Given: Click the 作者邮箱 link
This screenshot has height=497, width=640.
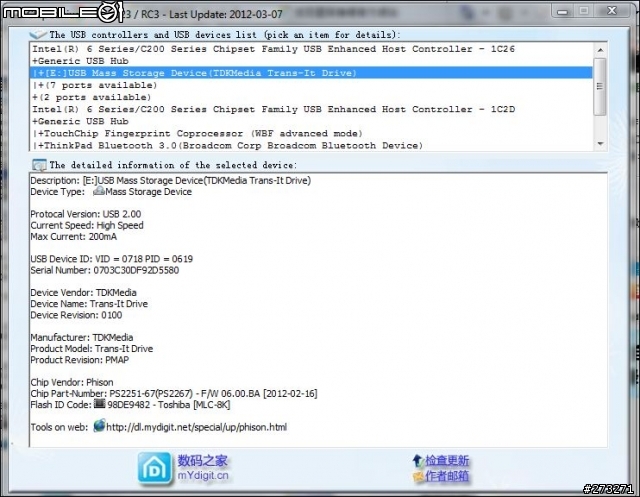Looking at the screenshot, I should tap(447, 476).
